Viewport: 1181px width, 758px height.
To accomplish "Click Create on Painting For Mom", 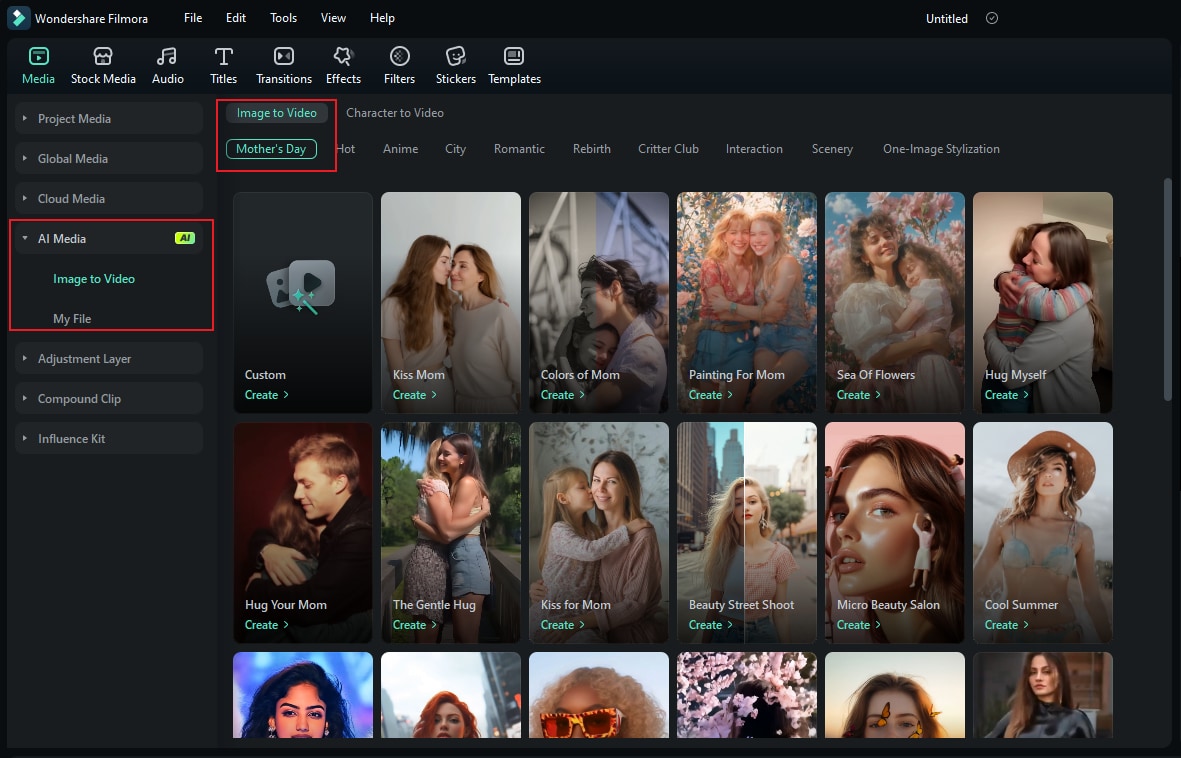I will [x=710, y=395].
